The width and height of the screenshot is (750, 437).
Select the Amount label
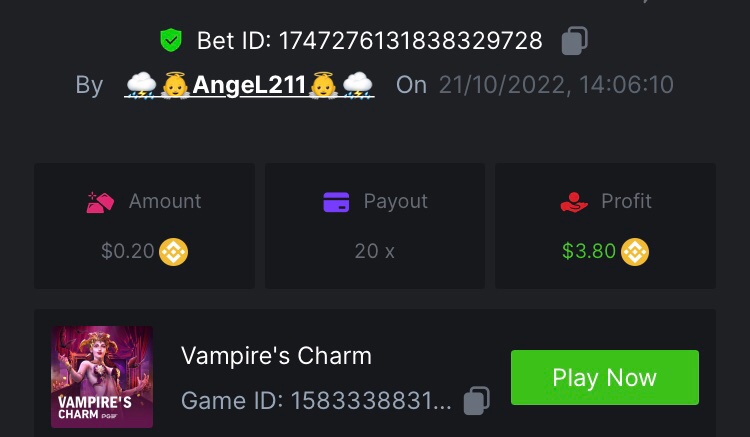point(165,201)
